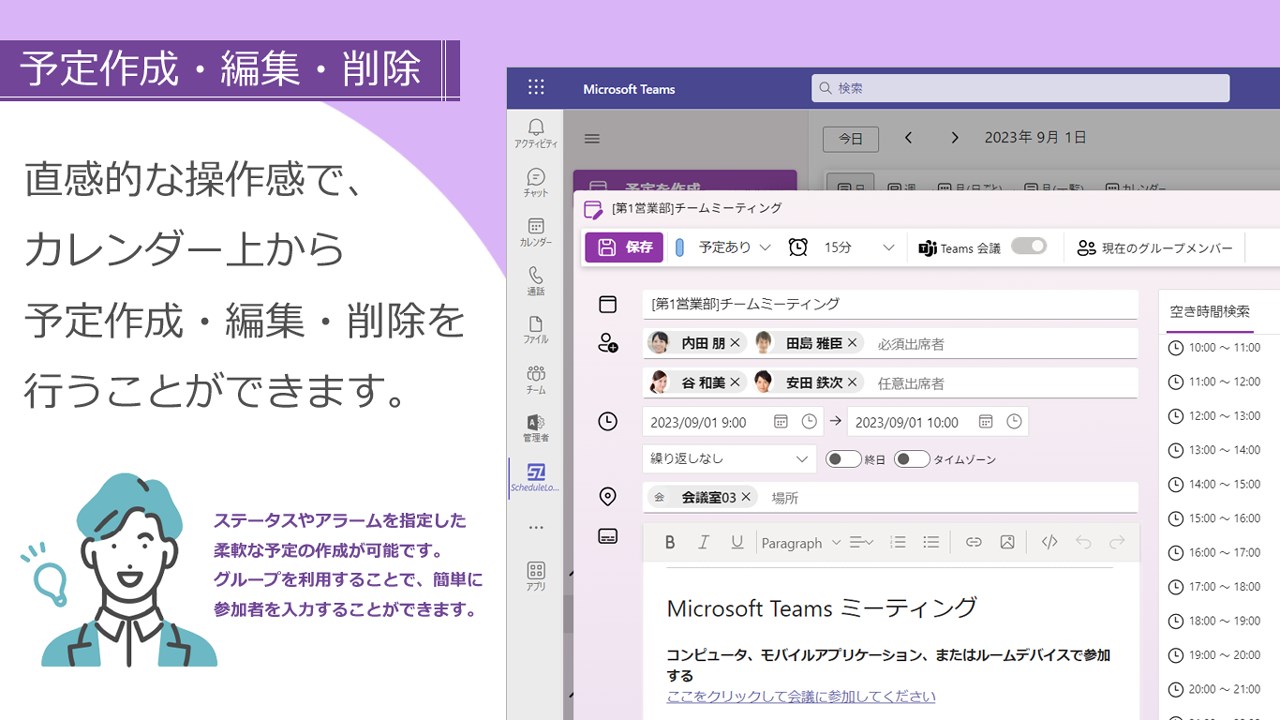This screenshot has width=1280, height=720.
Task: Redo the last edit in the editor
Action: coord(1117,542)
